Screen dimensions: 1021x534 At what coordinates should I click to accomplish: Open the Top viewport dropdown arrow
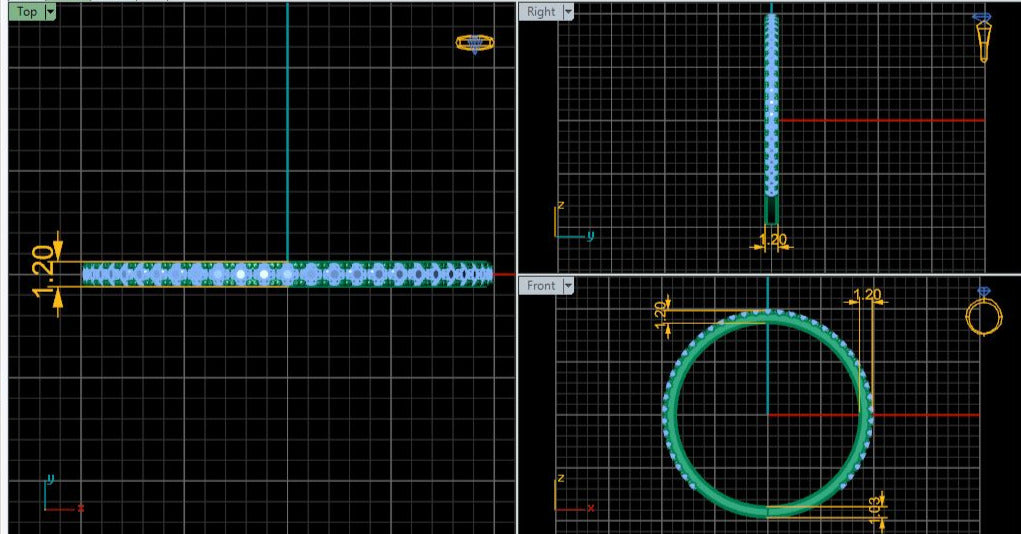click(x=50, y=12)
